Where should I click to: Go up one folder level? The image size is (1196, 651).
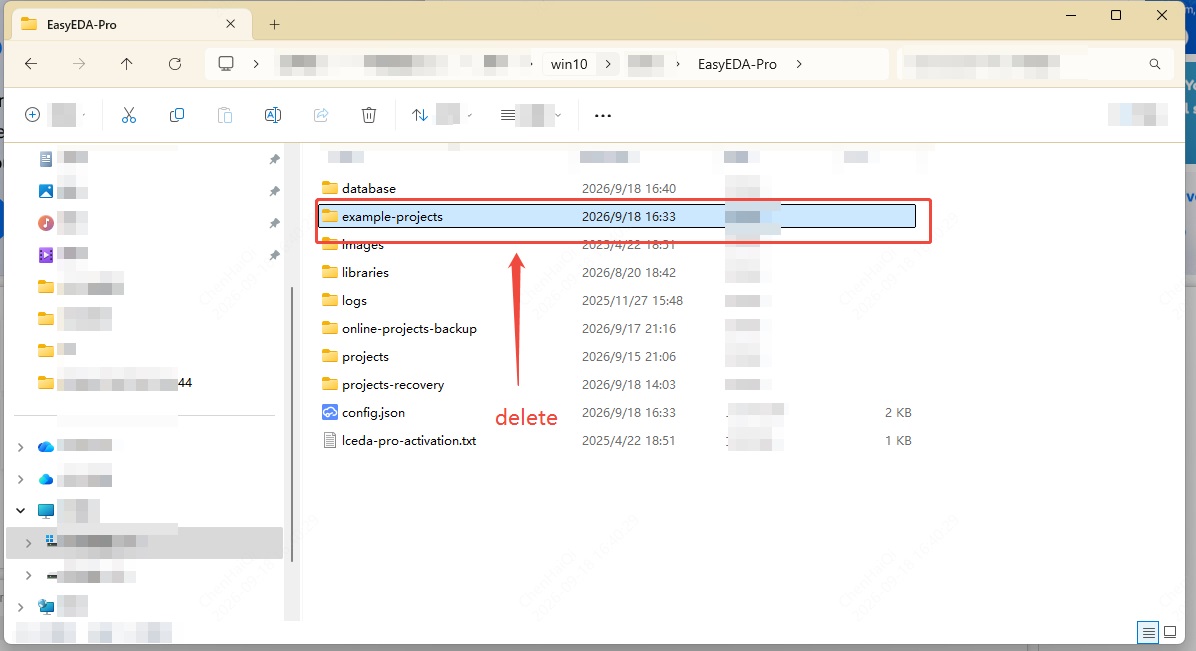[x=127, y=64]
